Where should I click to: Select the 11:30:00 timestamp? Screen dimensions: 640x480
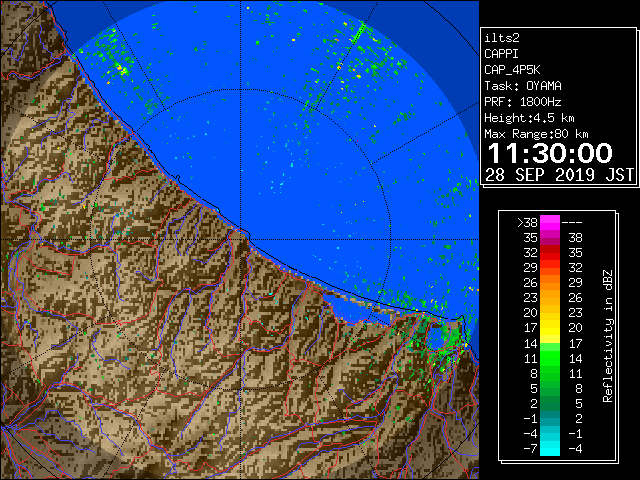point(550,153)
